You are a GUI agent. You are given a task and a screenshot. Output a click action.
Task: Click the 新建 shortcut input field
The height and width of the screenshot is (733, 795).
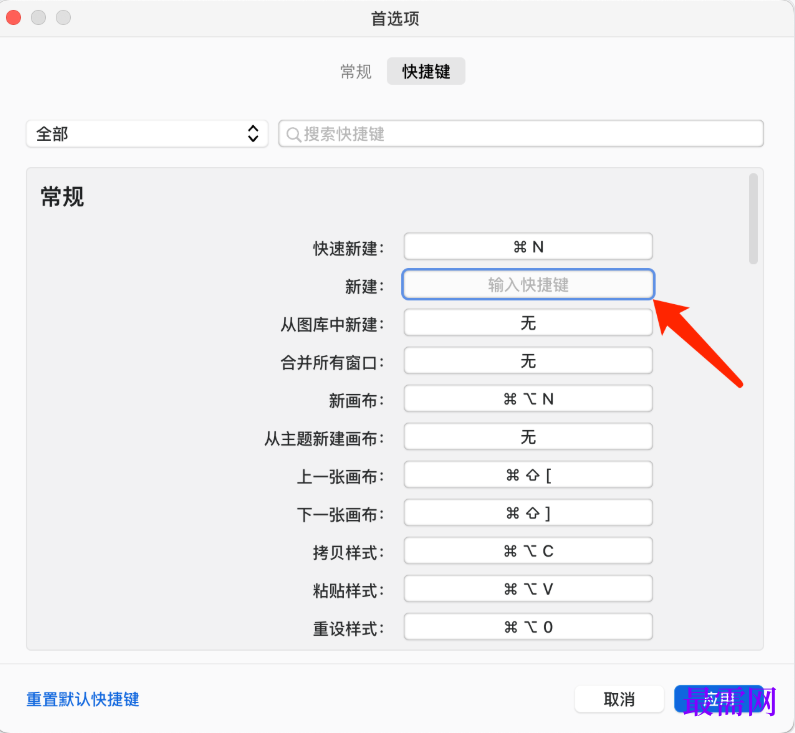pos(528,284)
